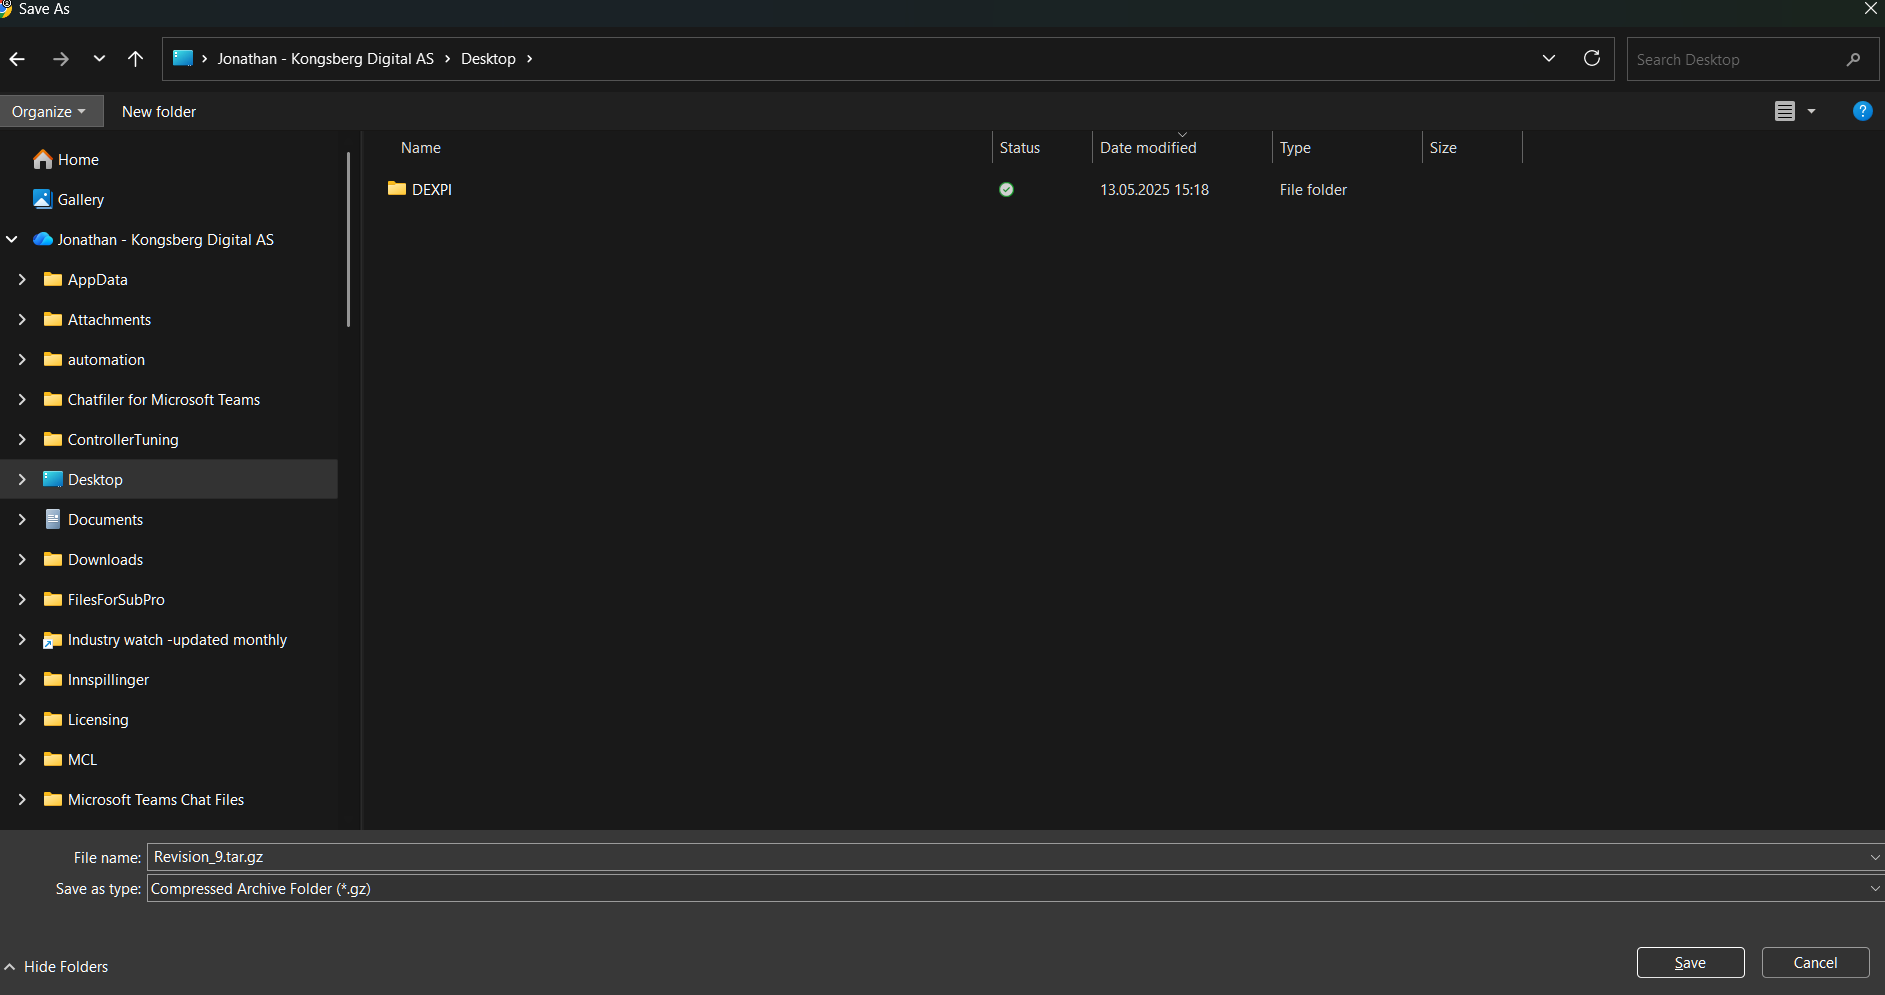Open the Help question mark icon

[1862, 111]
